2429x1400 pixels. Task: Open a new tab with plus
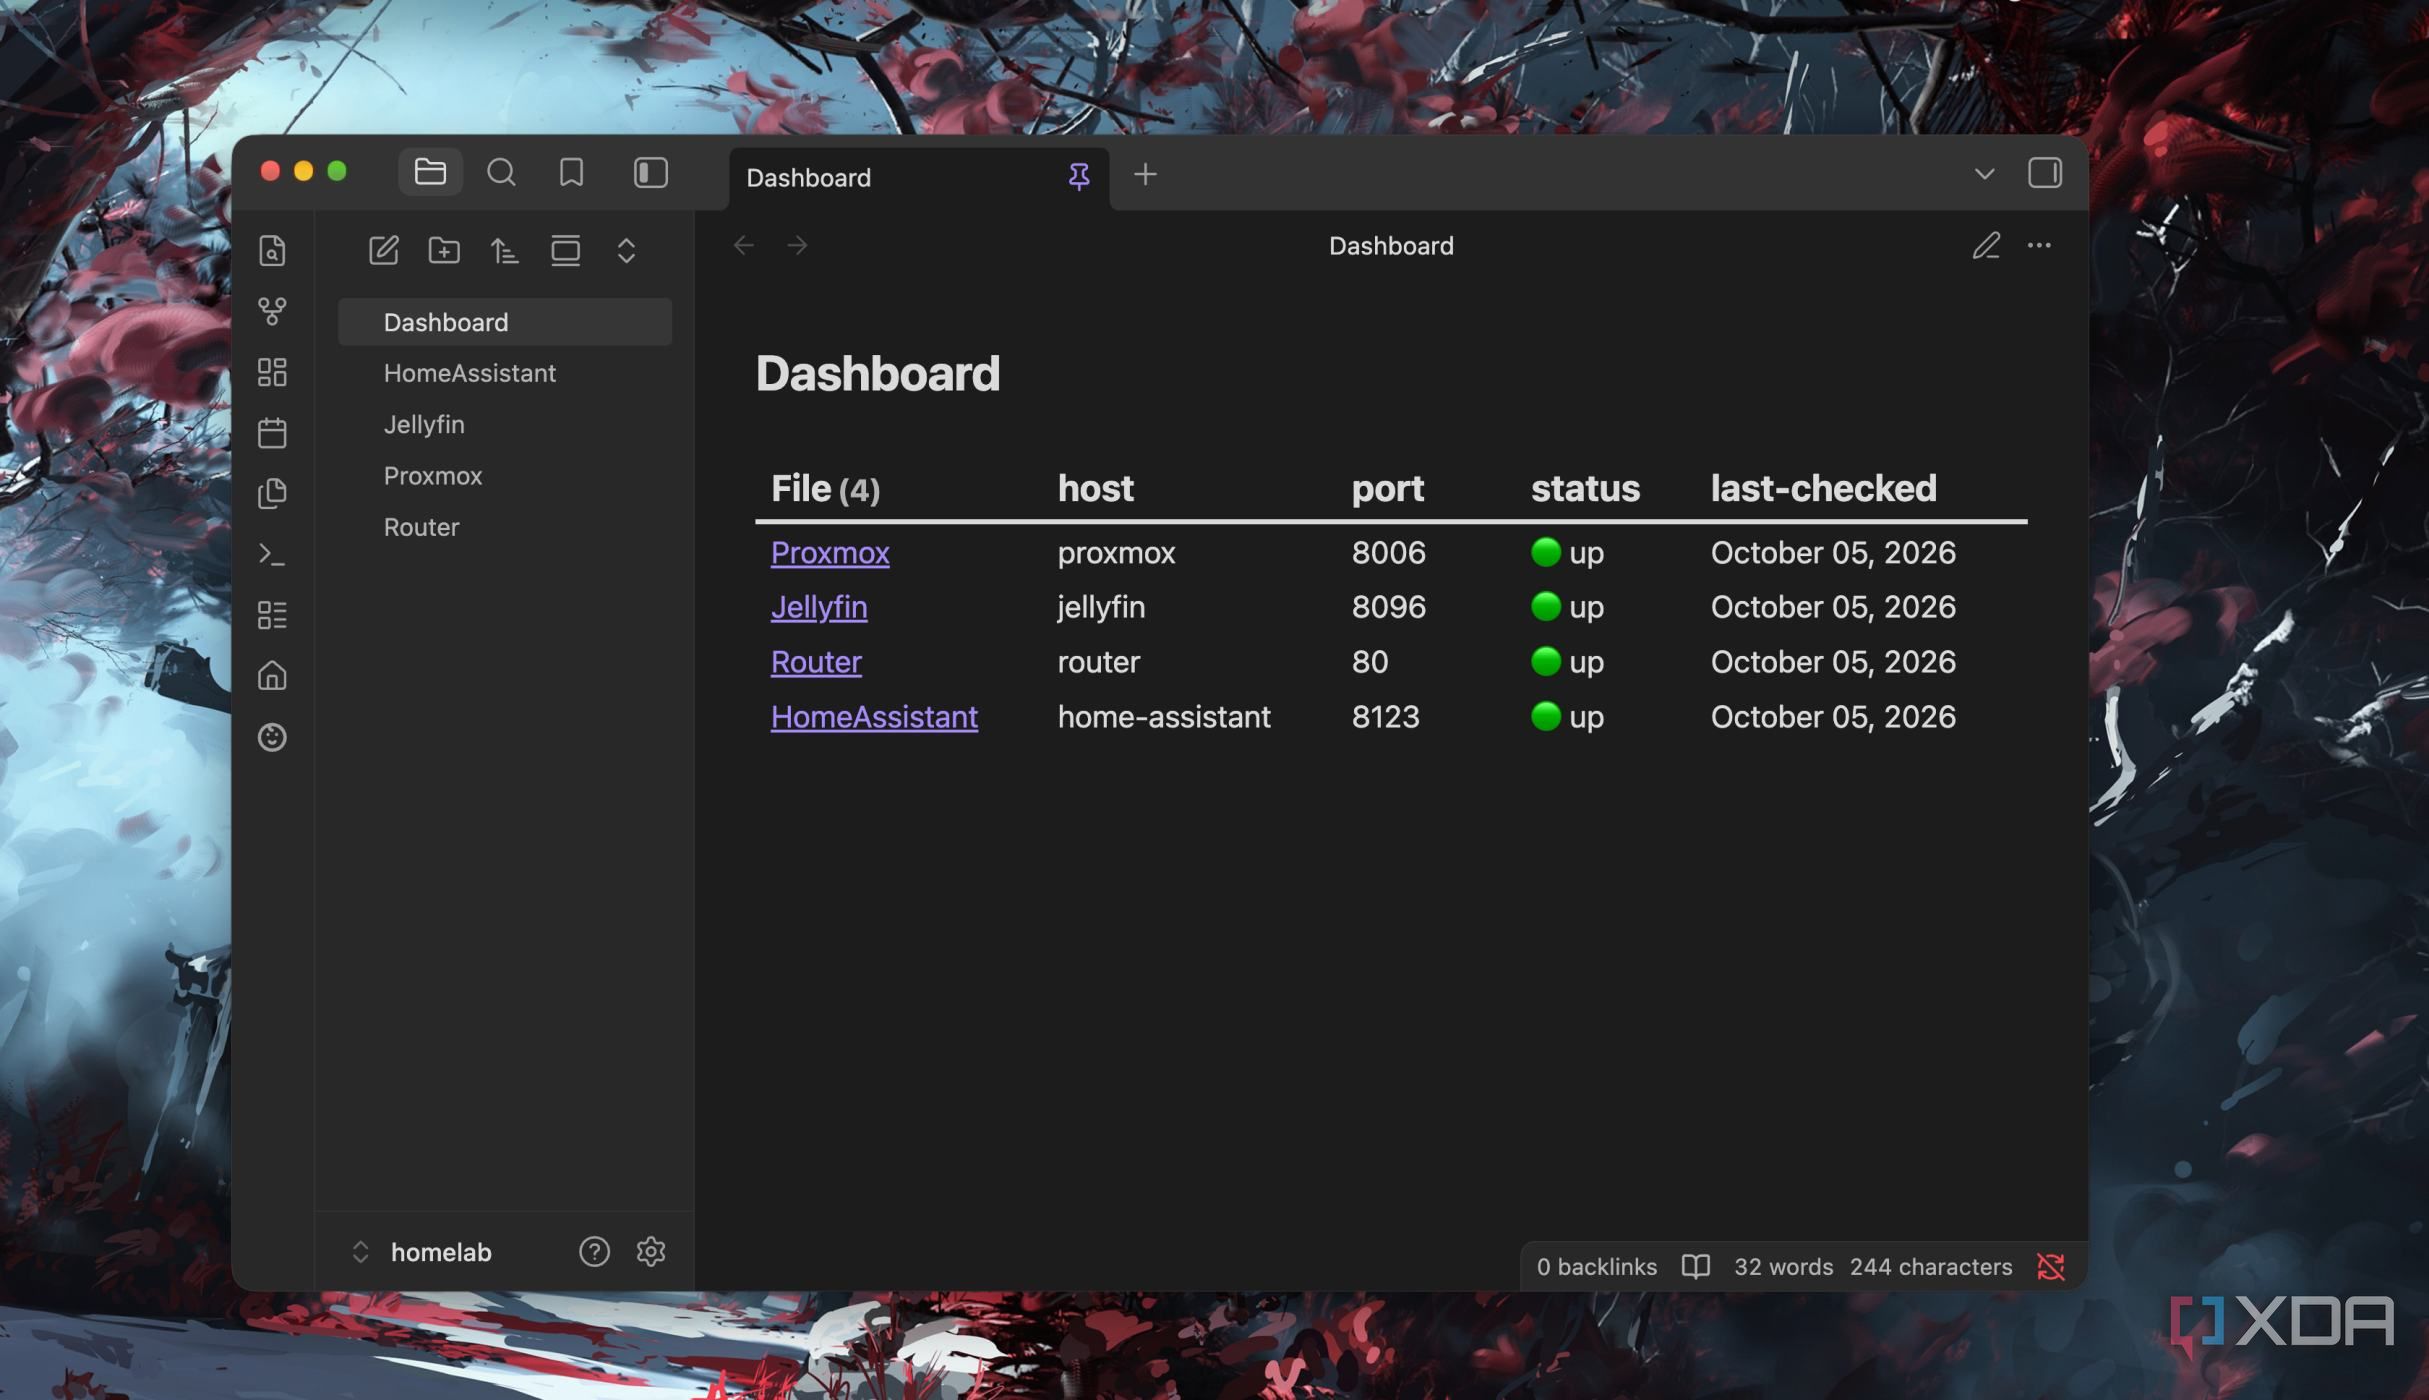[1145, 174]
